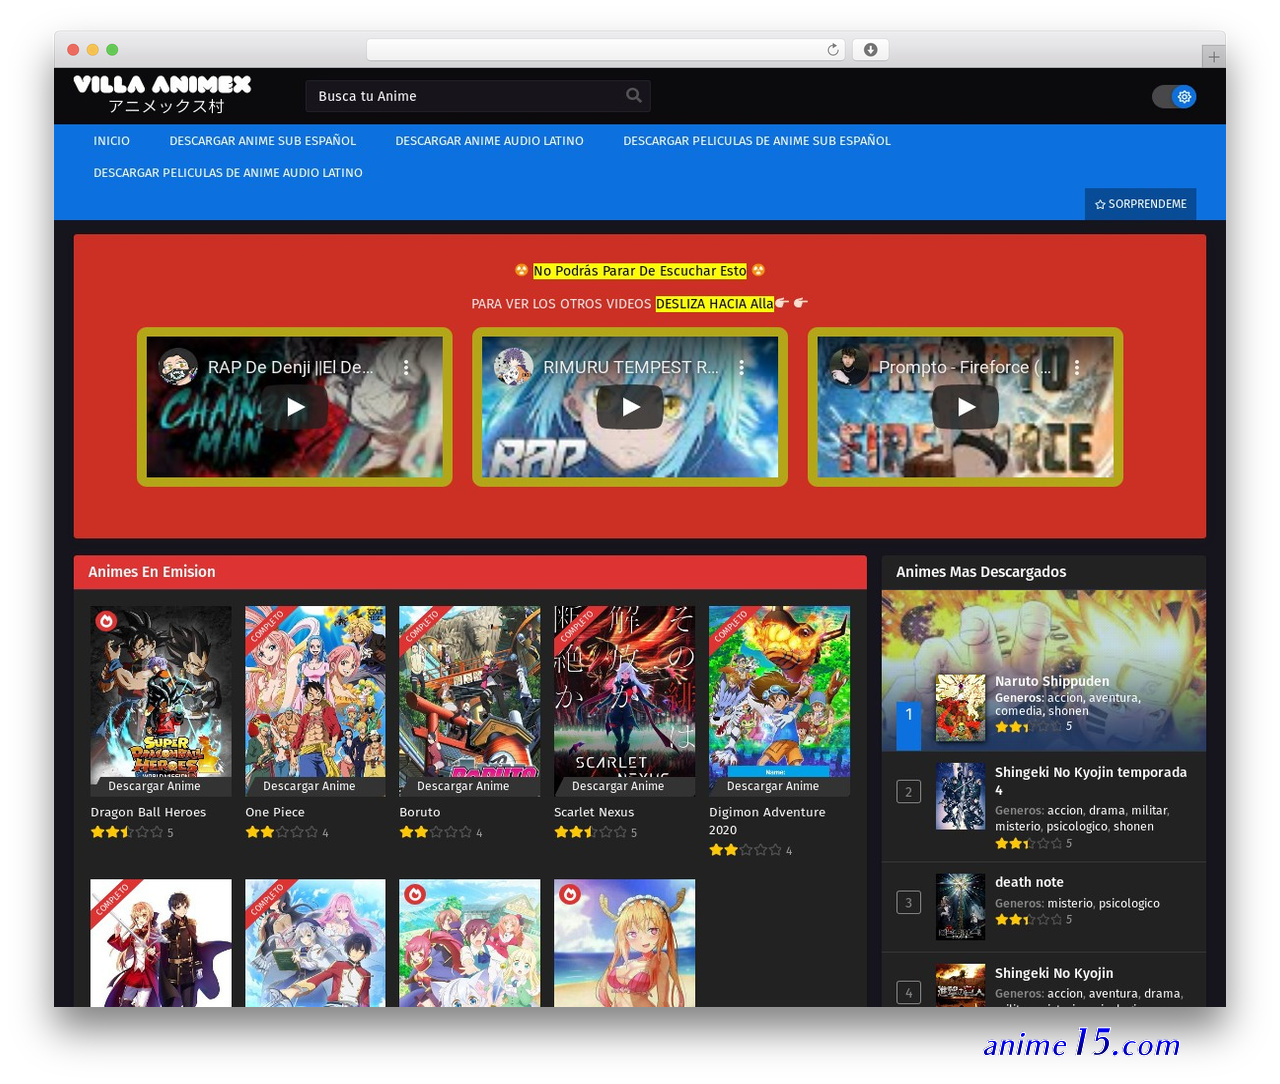Open Descargar Anime Sub Español menu
Image resolution: width=1280 pixels, height=1084 pixels.
pos(263,141)
